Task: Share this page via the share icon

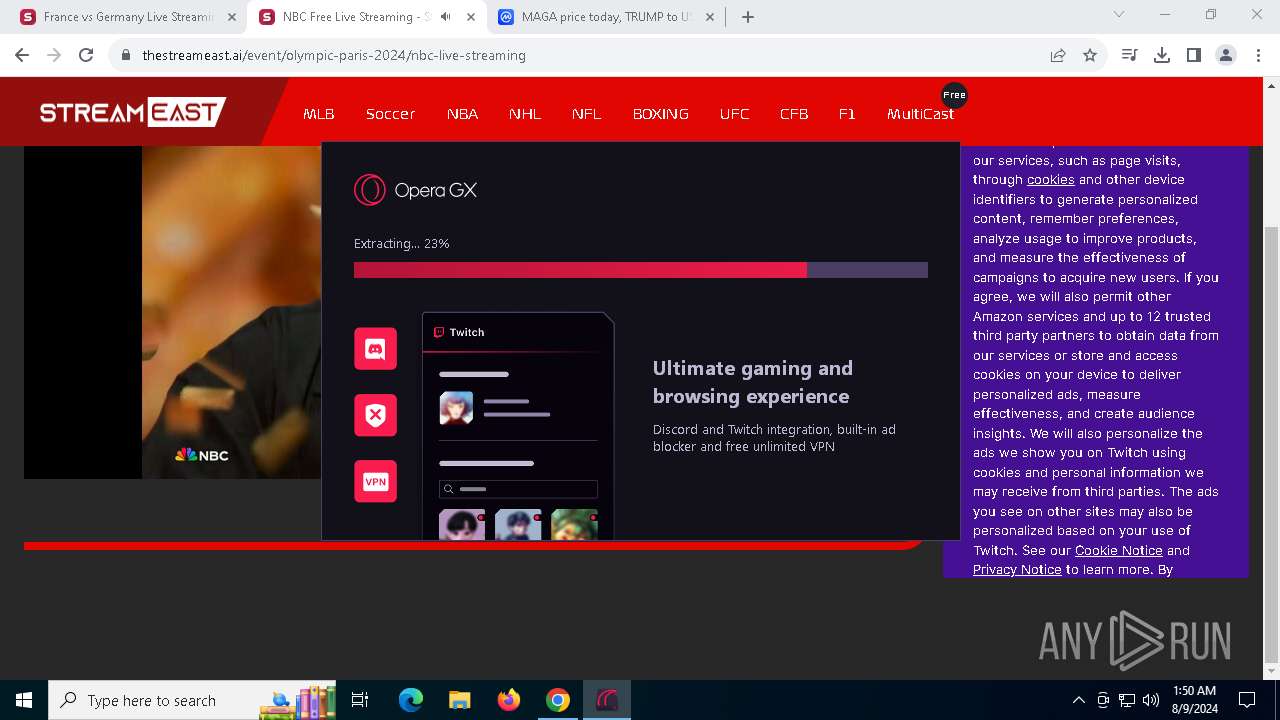Action: [x=1058, y=55]
